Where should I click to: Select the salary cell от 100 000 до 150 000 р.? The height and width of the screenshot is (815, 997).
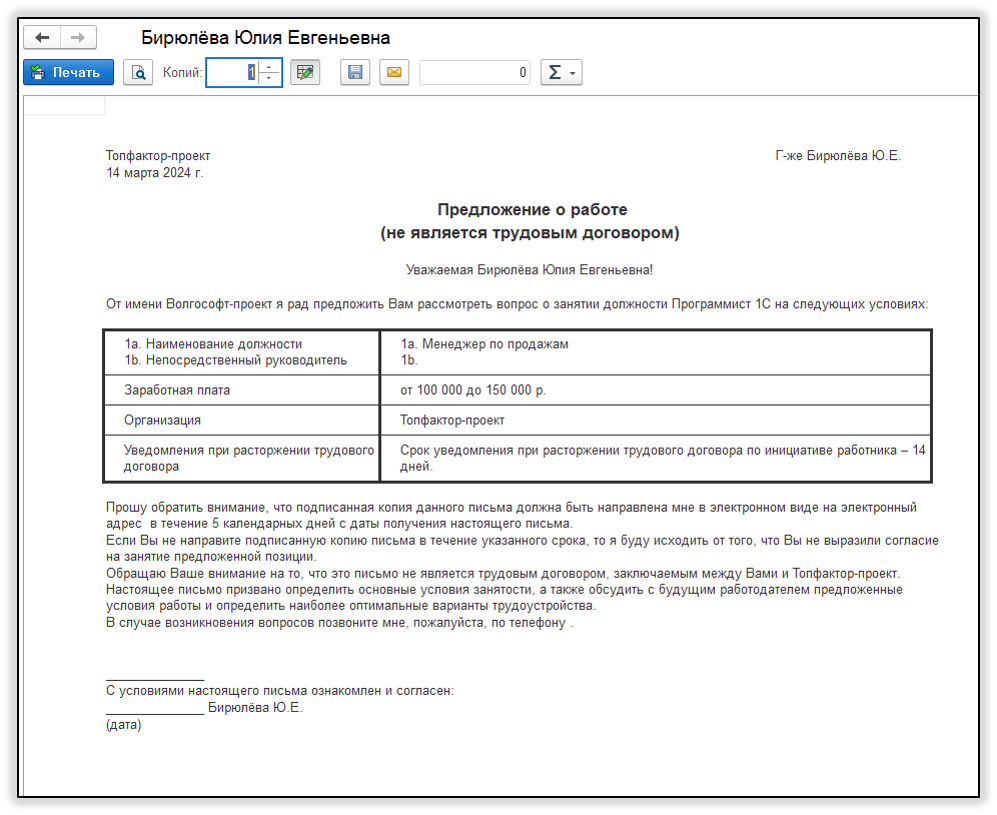click(656, 390)
